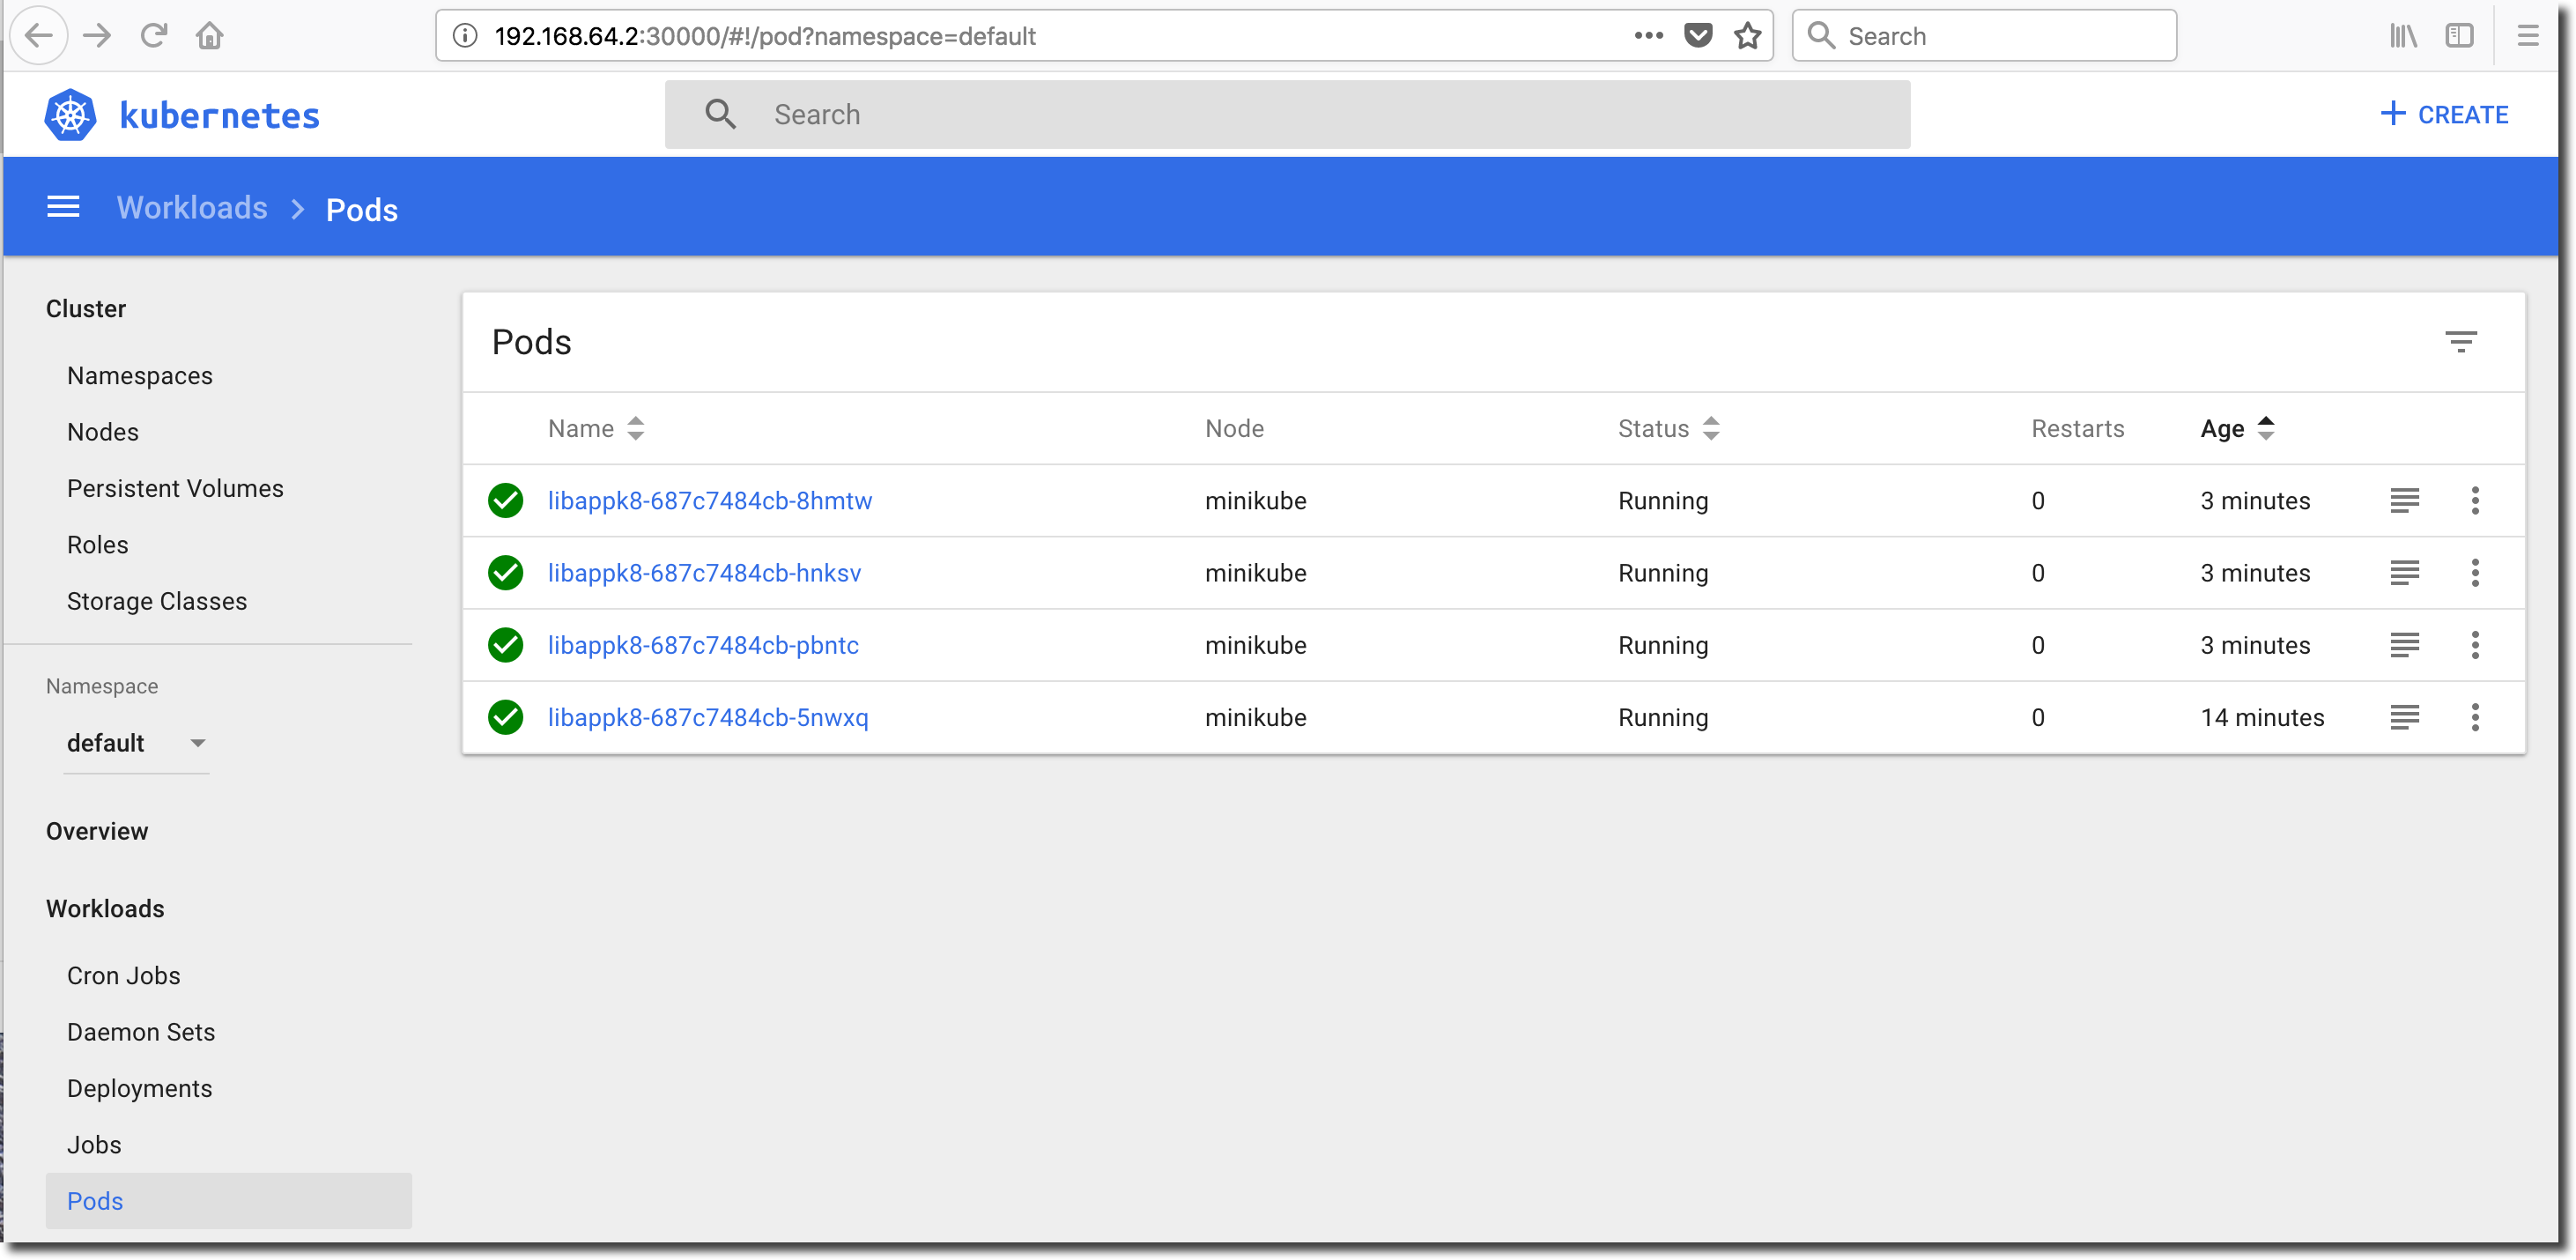Open pod link libappk8-687c7484cb-8hmtw
Image resolution: width=2576 pixels, height=1260 pixels.
[x=709, y=500]
